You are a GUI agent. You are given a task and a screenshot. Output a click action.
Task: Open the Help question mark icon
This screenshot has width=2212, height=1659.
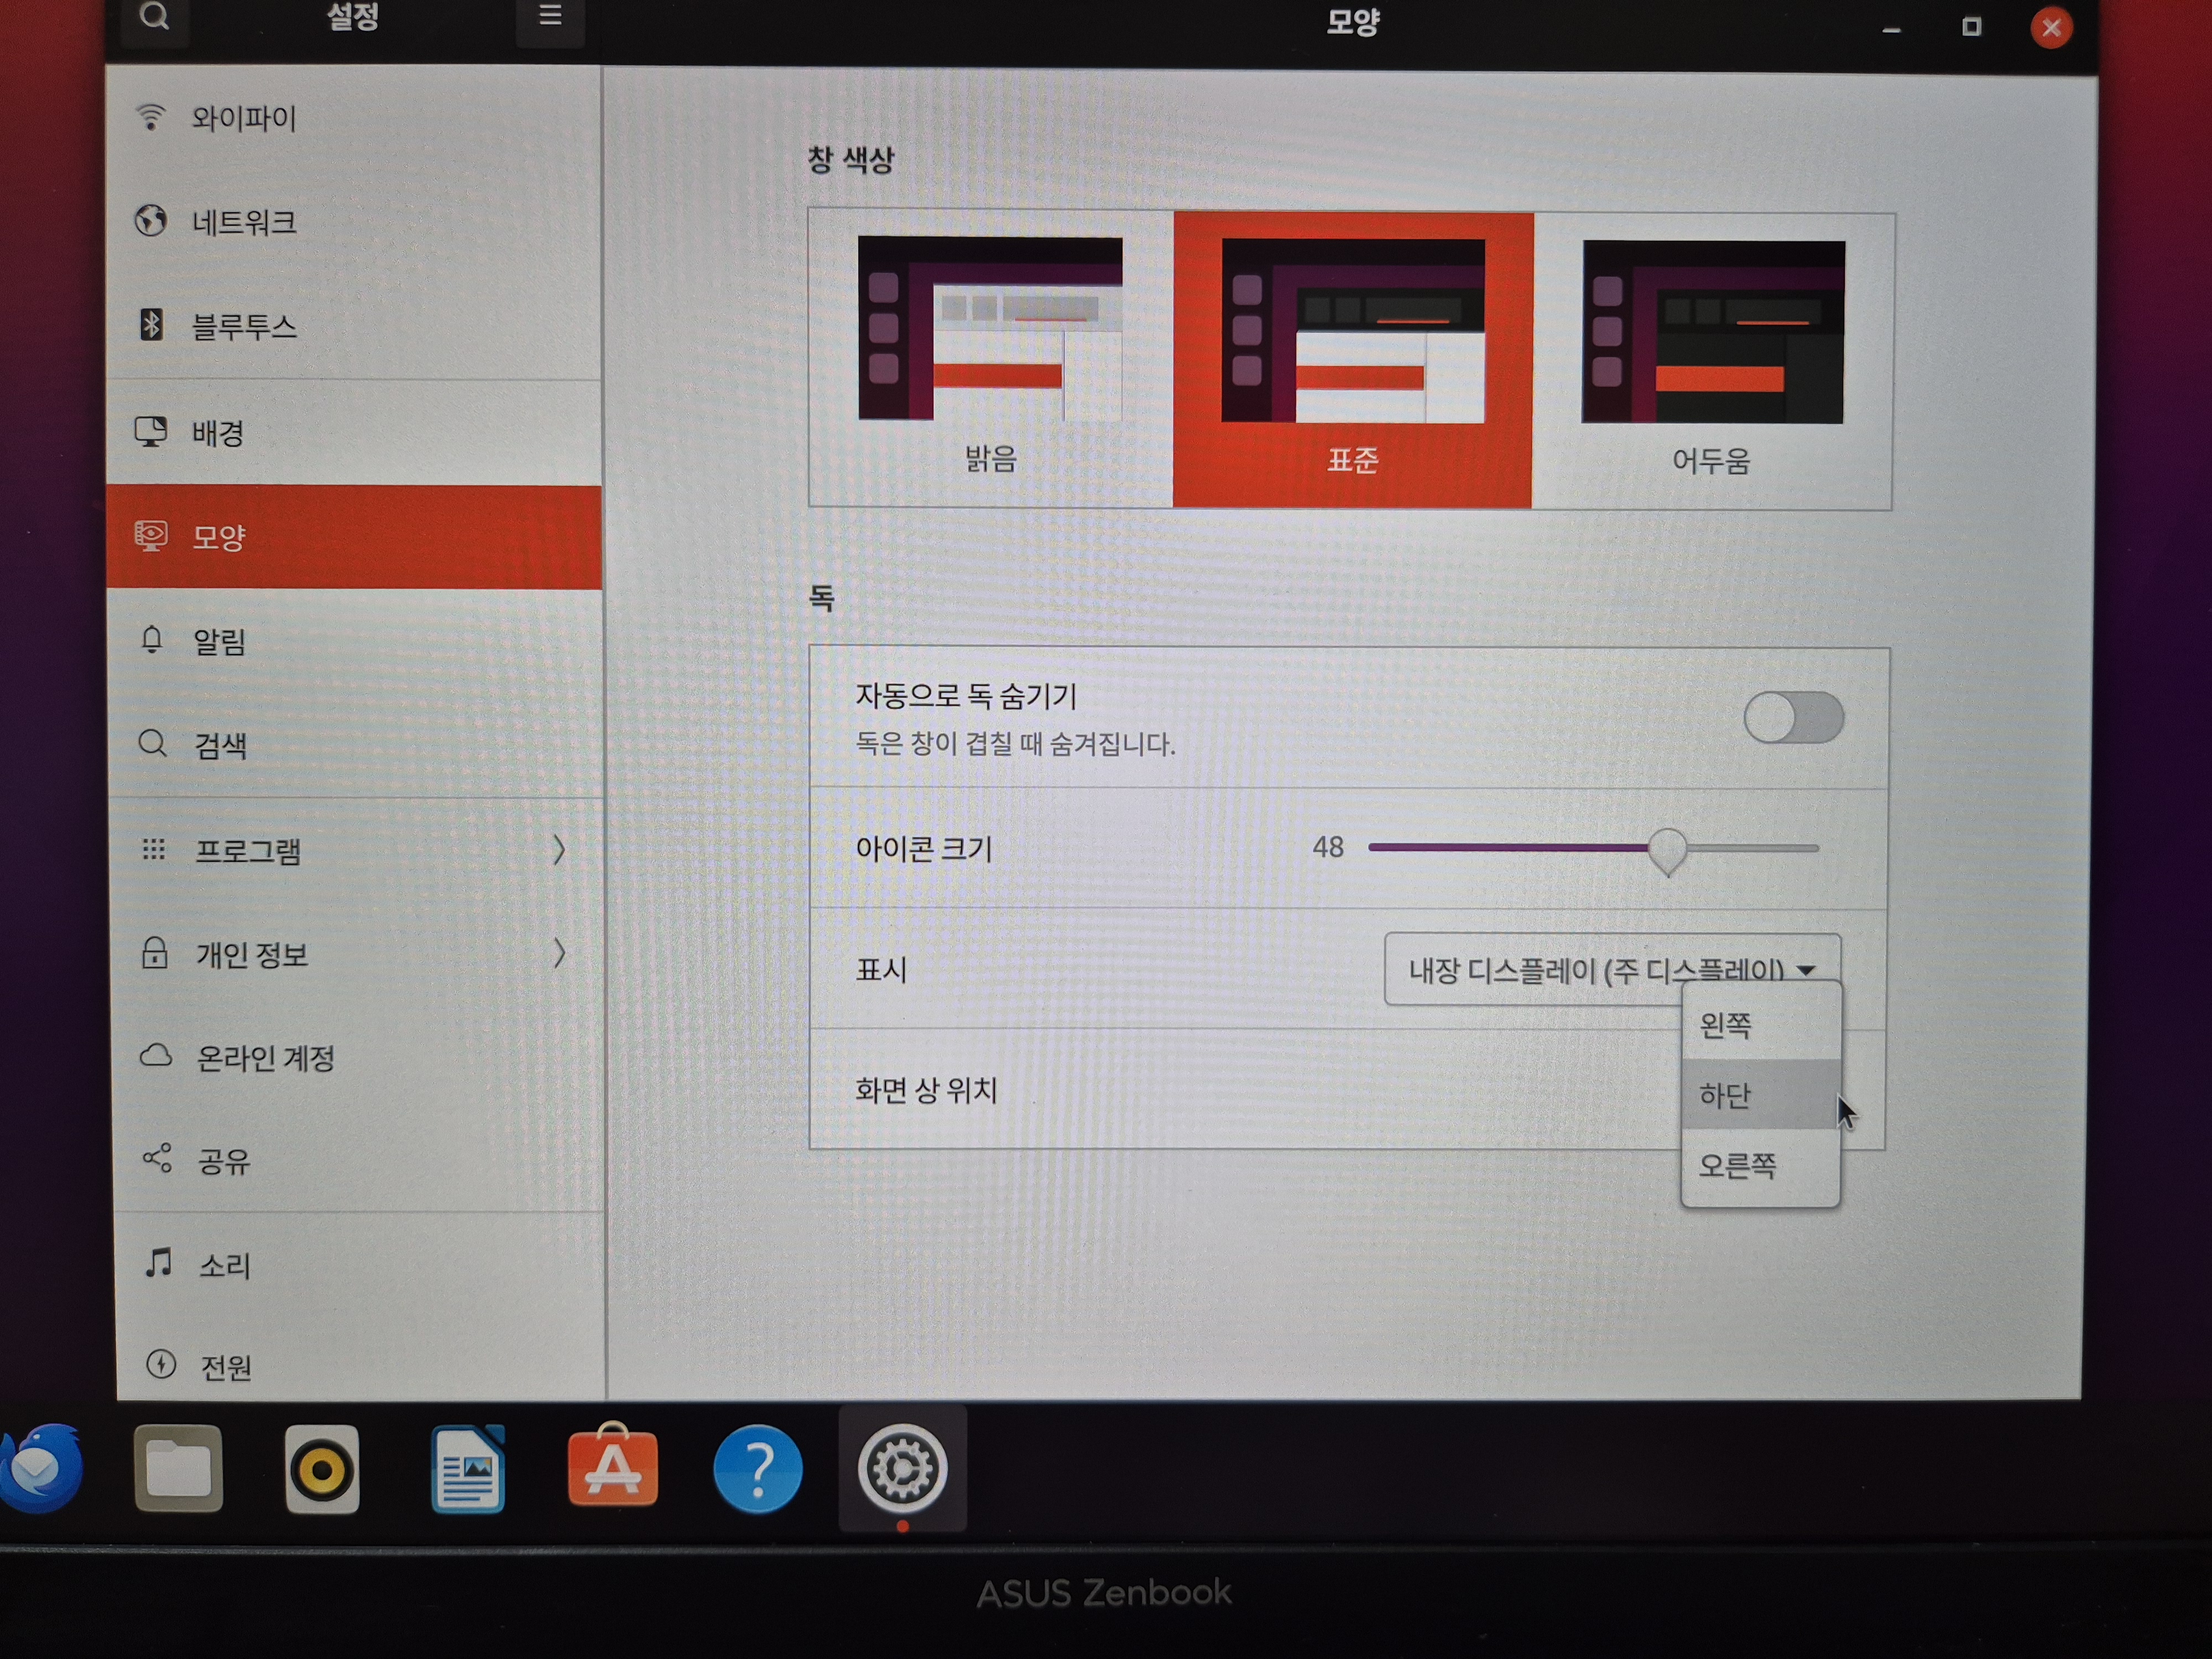click(757, 1468)
